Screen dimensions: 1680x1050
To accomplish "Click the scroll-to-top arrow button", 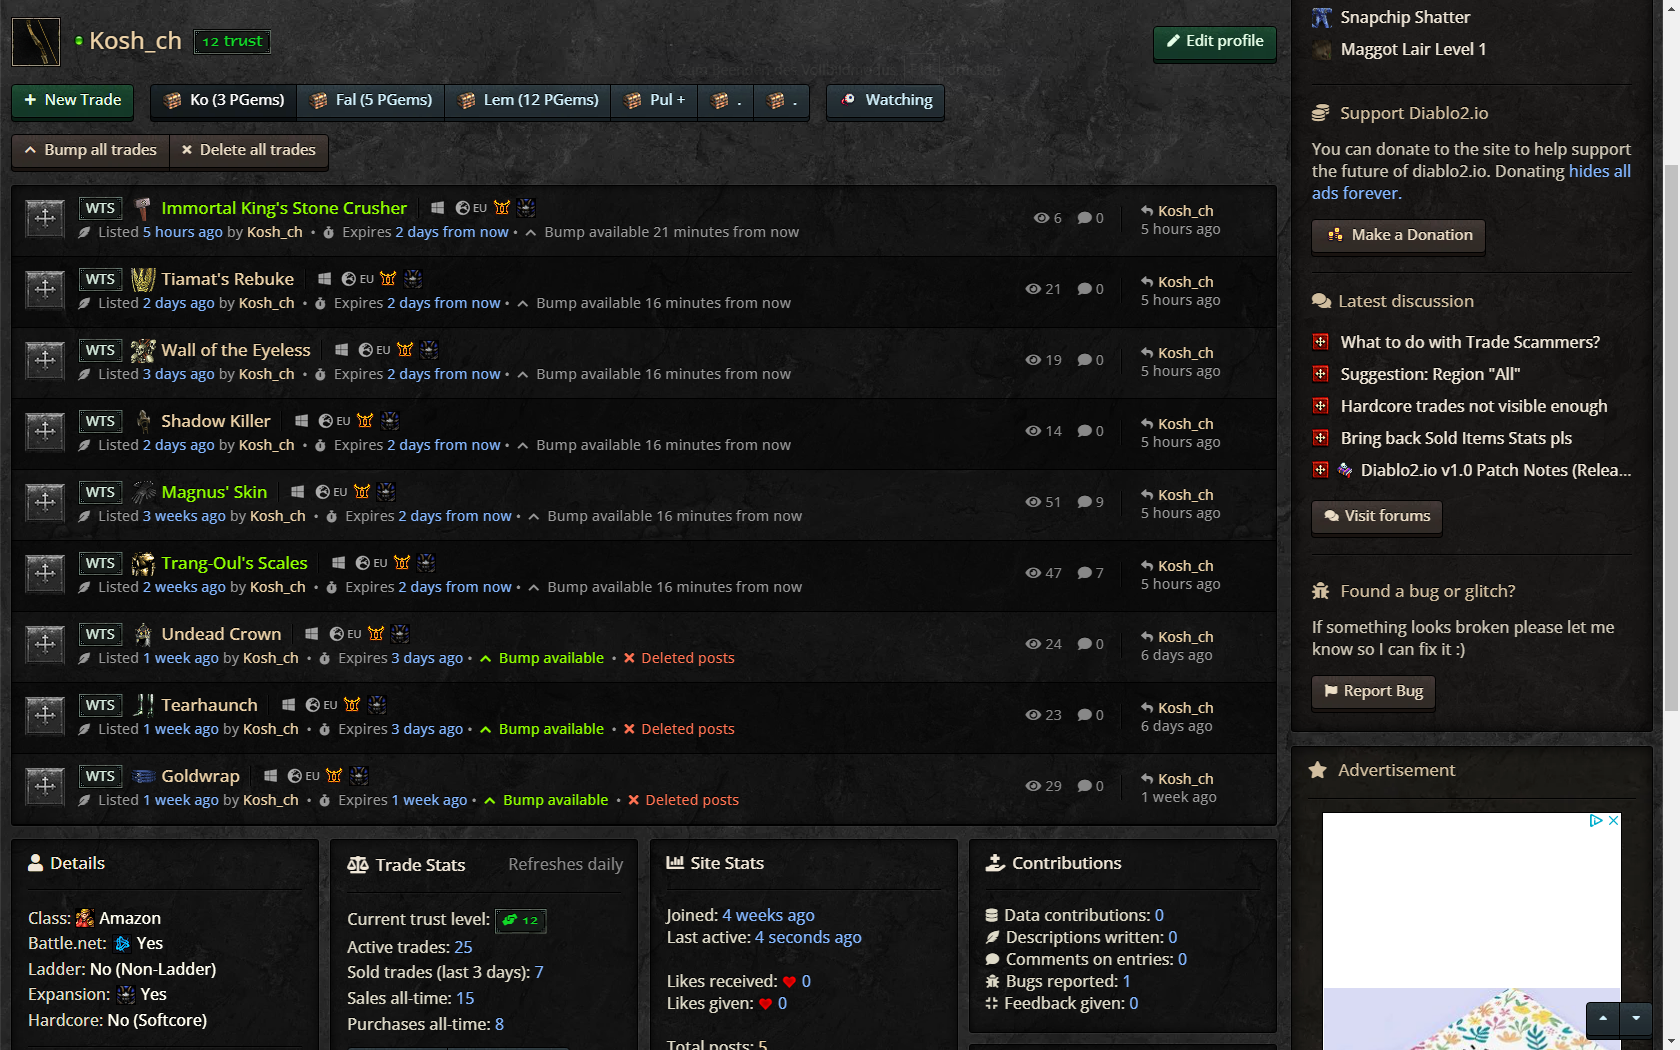I will (1603, 1019).
